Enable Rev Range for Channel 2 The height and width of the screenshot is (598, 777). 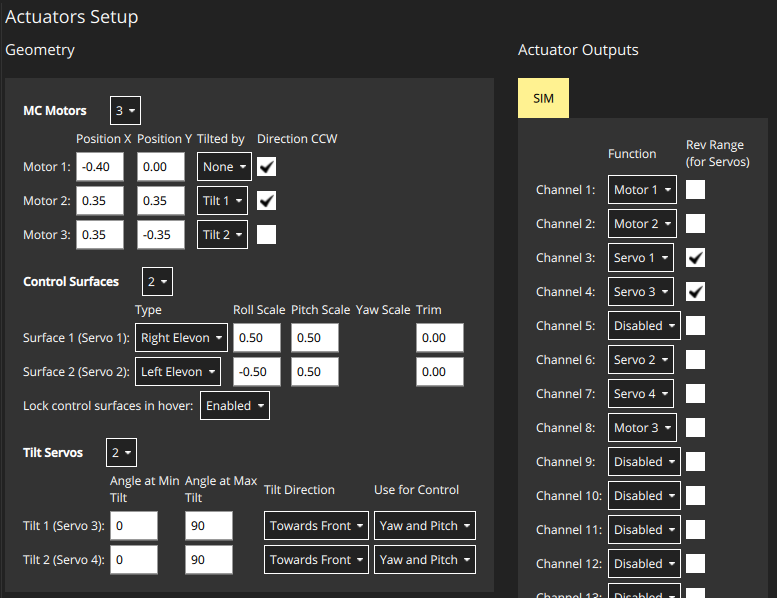coord(695,223)
